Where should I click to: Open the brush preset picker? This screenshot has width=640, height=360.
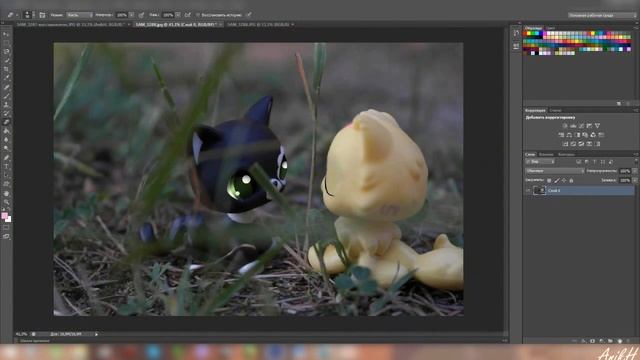[x=29, y=15]
